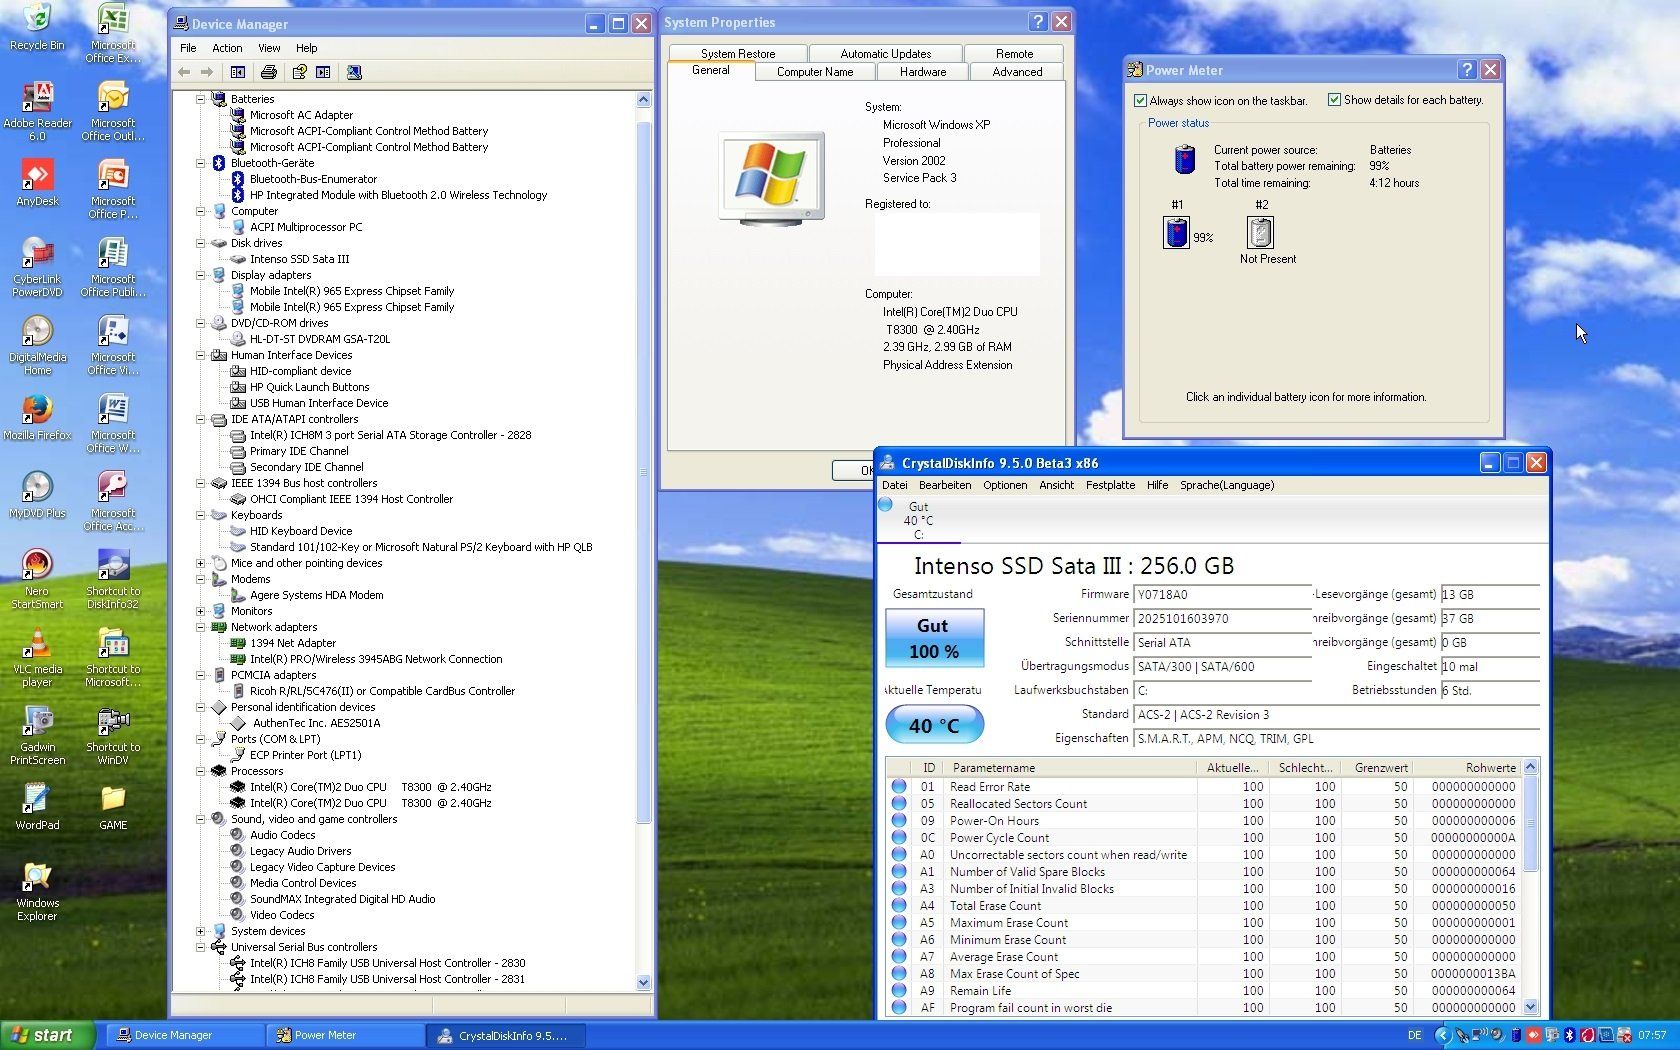Collapse Display adapters node

pos(201,275)
